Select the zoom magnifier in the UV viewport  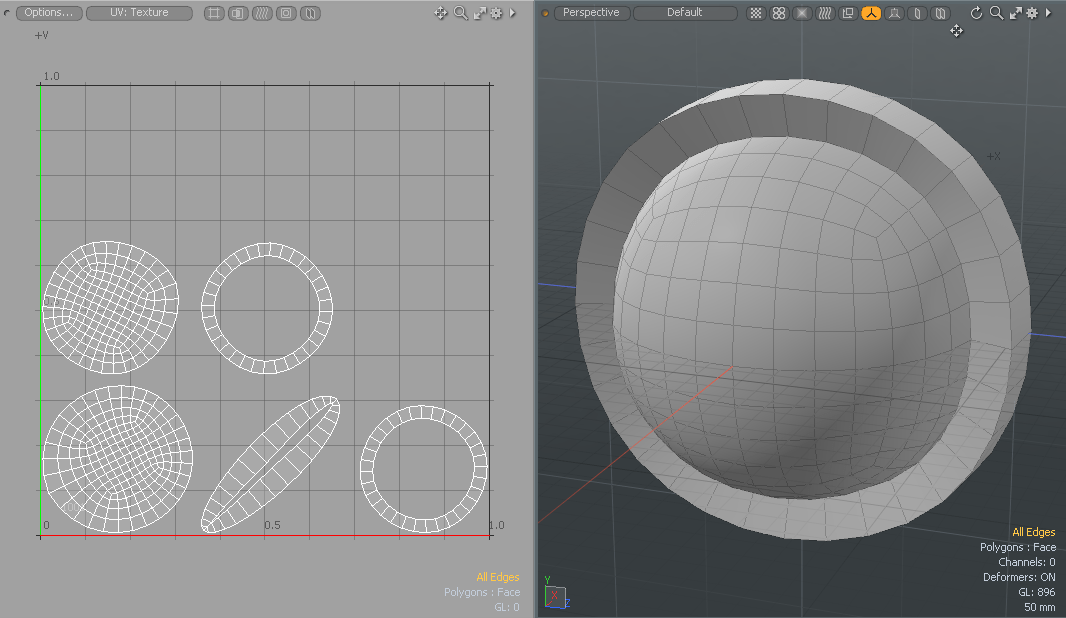(460, 12)
